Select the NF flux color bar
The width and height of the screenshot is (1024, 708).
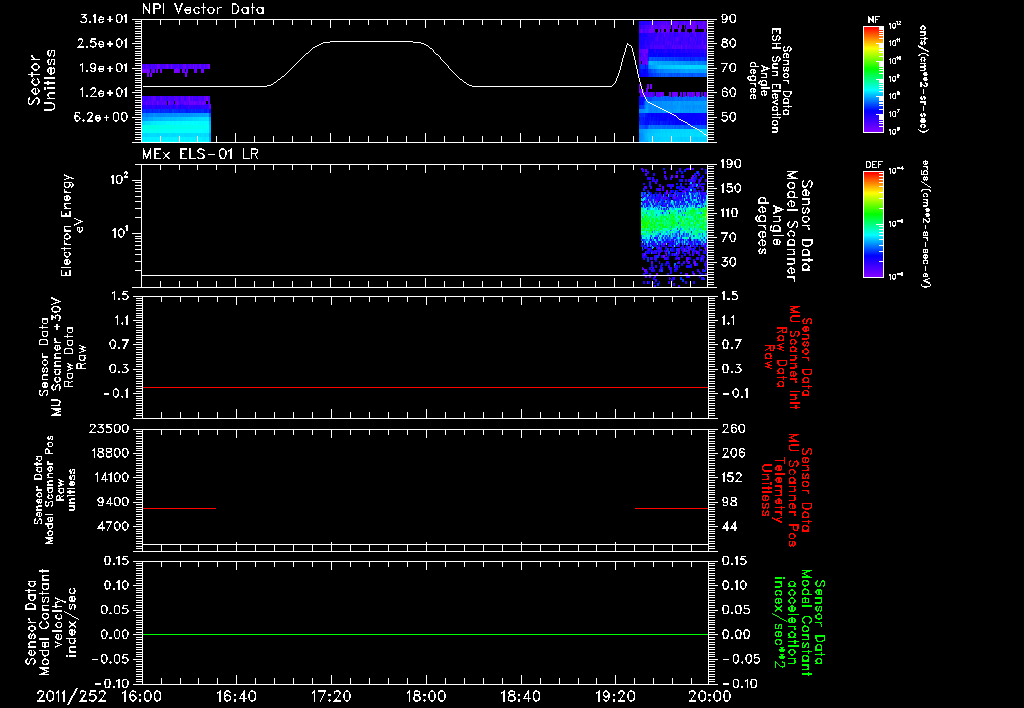click(x=874, y=79)
